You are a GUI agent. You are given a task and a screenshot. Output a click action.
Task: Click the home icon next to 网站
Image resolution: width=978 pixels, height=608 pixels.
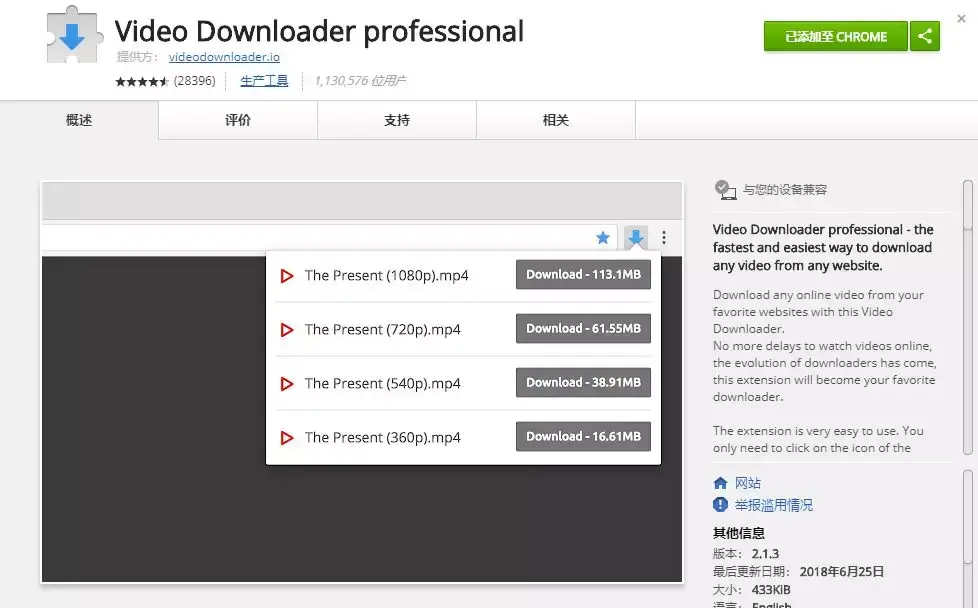(x=720, y=483)
